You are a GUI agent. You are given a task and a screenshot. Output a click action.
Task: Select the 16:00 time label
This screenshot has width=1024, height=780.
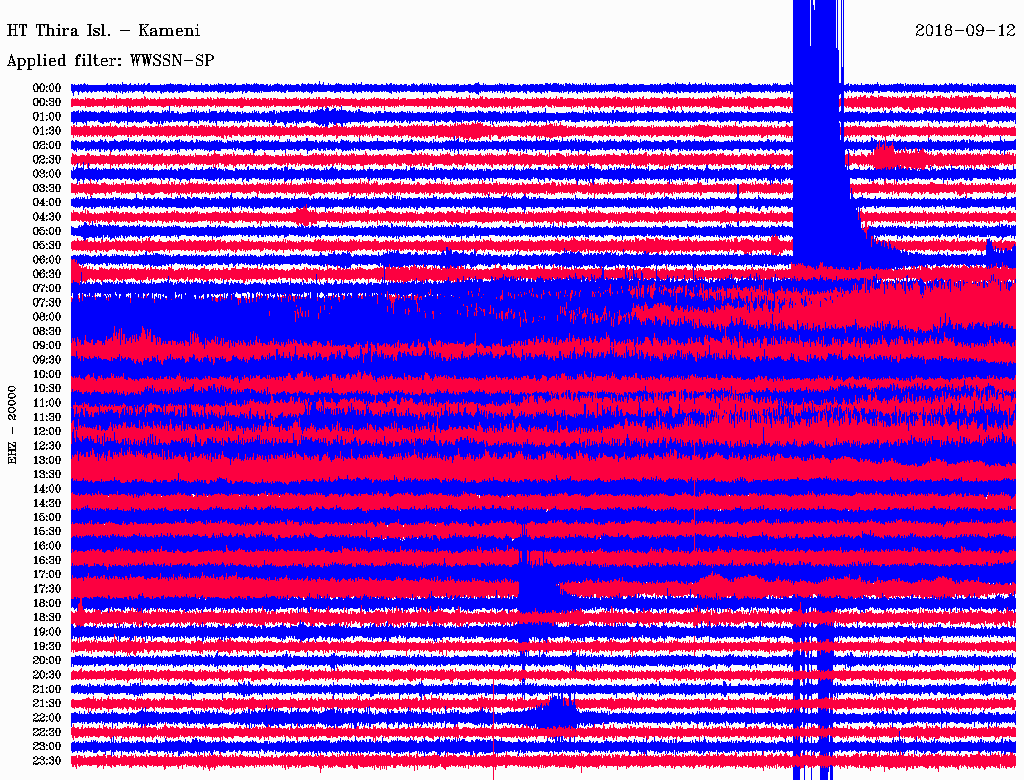47,546
